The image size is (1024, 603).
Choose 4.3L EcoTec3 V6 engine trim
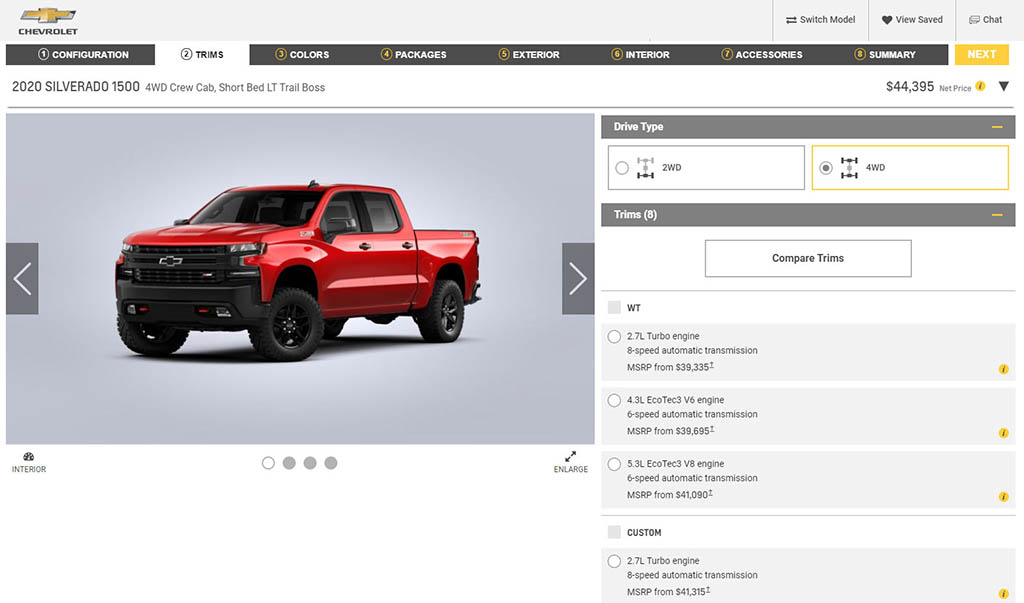[x=614, y=400]
